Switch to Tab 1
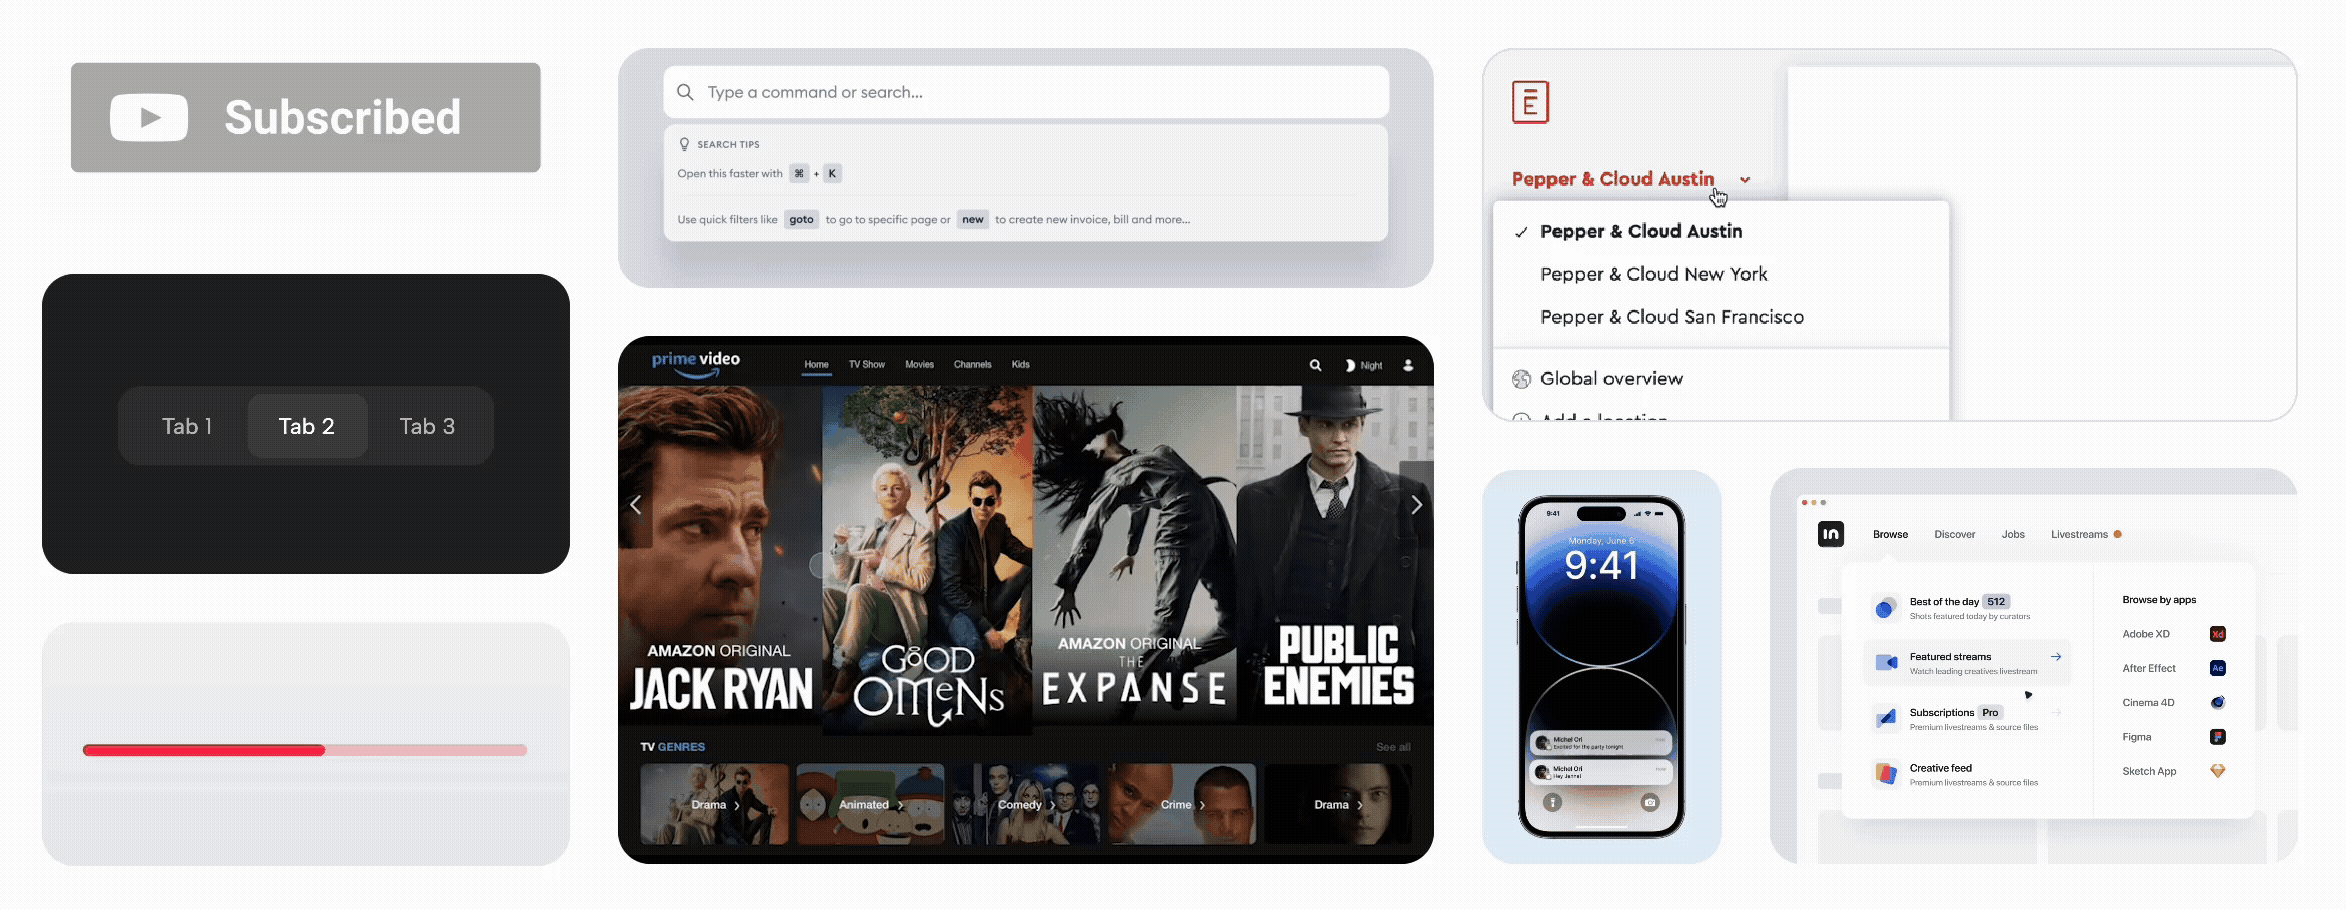This screenshot has height=910, width=2346. (x=187, y=426)
